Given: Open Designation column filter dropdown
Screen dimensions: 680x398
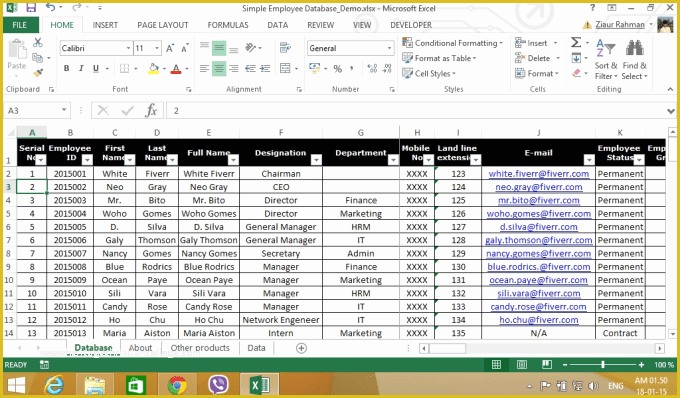Looking at the screenshot, I should tap(317, 160).
